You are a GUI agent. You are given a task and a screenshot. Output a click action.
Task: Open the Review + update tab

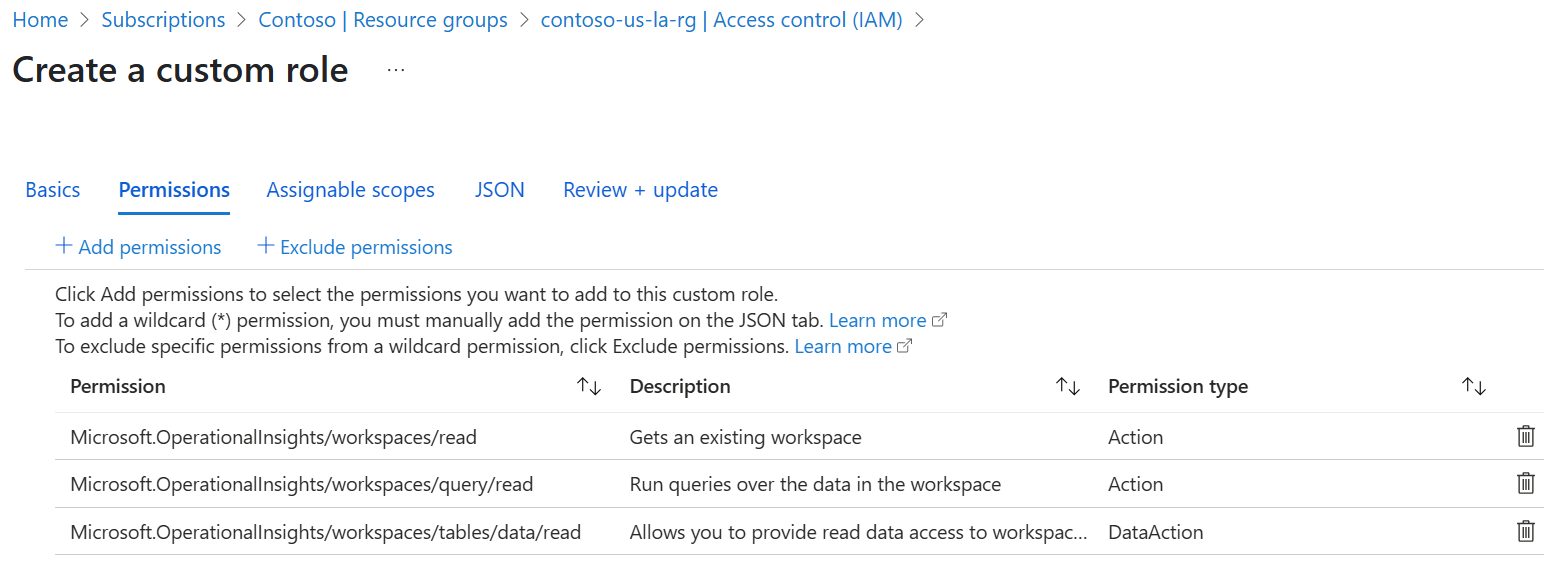(x=640, y=190)
